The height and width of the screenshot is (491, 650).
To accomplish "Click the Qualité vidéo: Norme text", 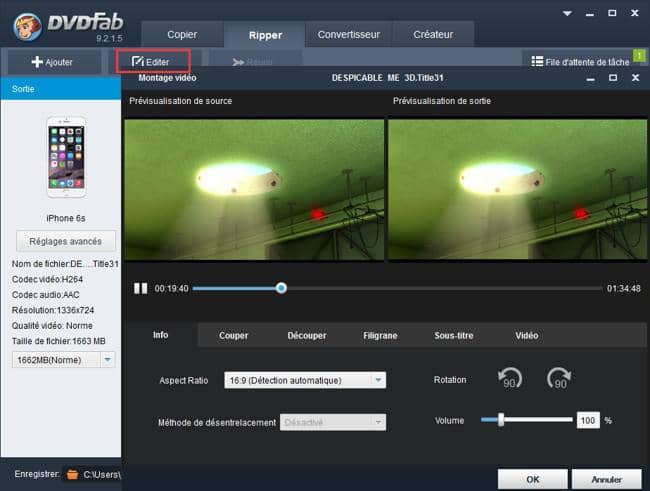I will tap(52, 326).
